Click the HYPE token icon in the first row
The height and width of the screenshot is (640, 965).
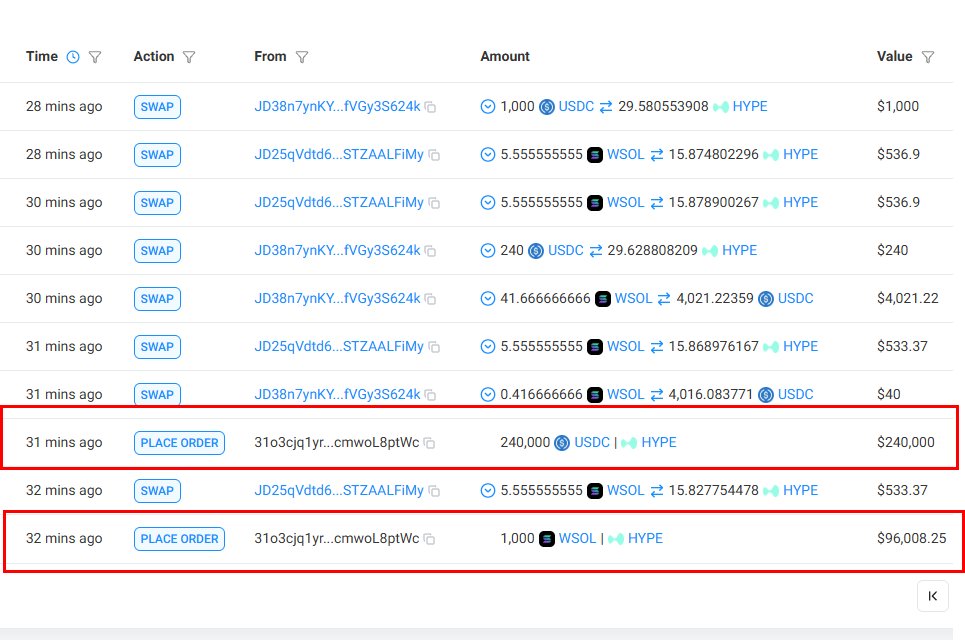pyautogui.click(x=723, y=106)
